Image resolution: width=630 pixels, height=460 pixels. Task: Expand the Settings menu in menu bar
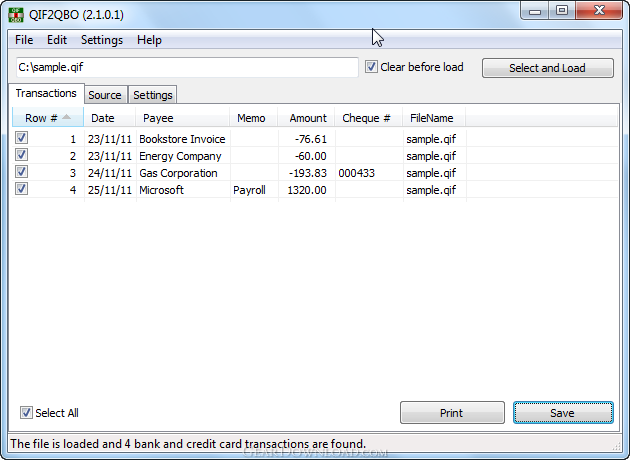point(102,40)
